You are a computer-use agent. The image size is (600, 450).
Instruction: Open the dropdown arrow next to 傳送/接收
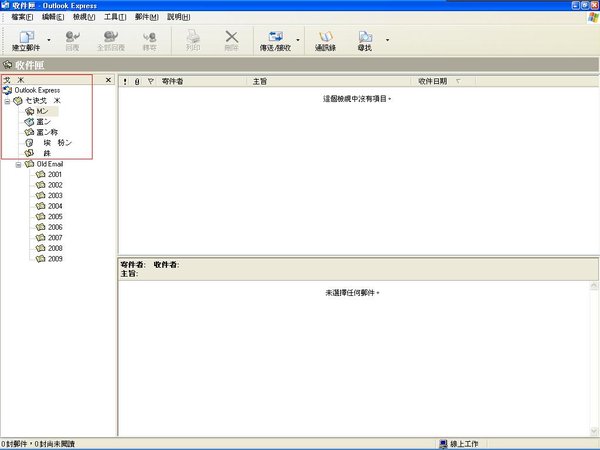[298, 40]
